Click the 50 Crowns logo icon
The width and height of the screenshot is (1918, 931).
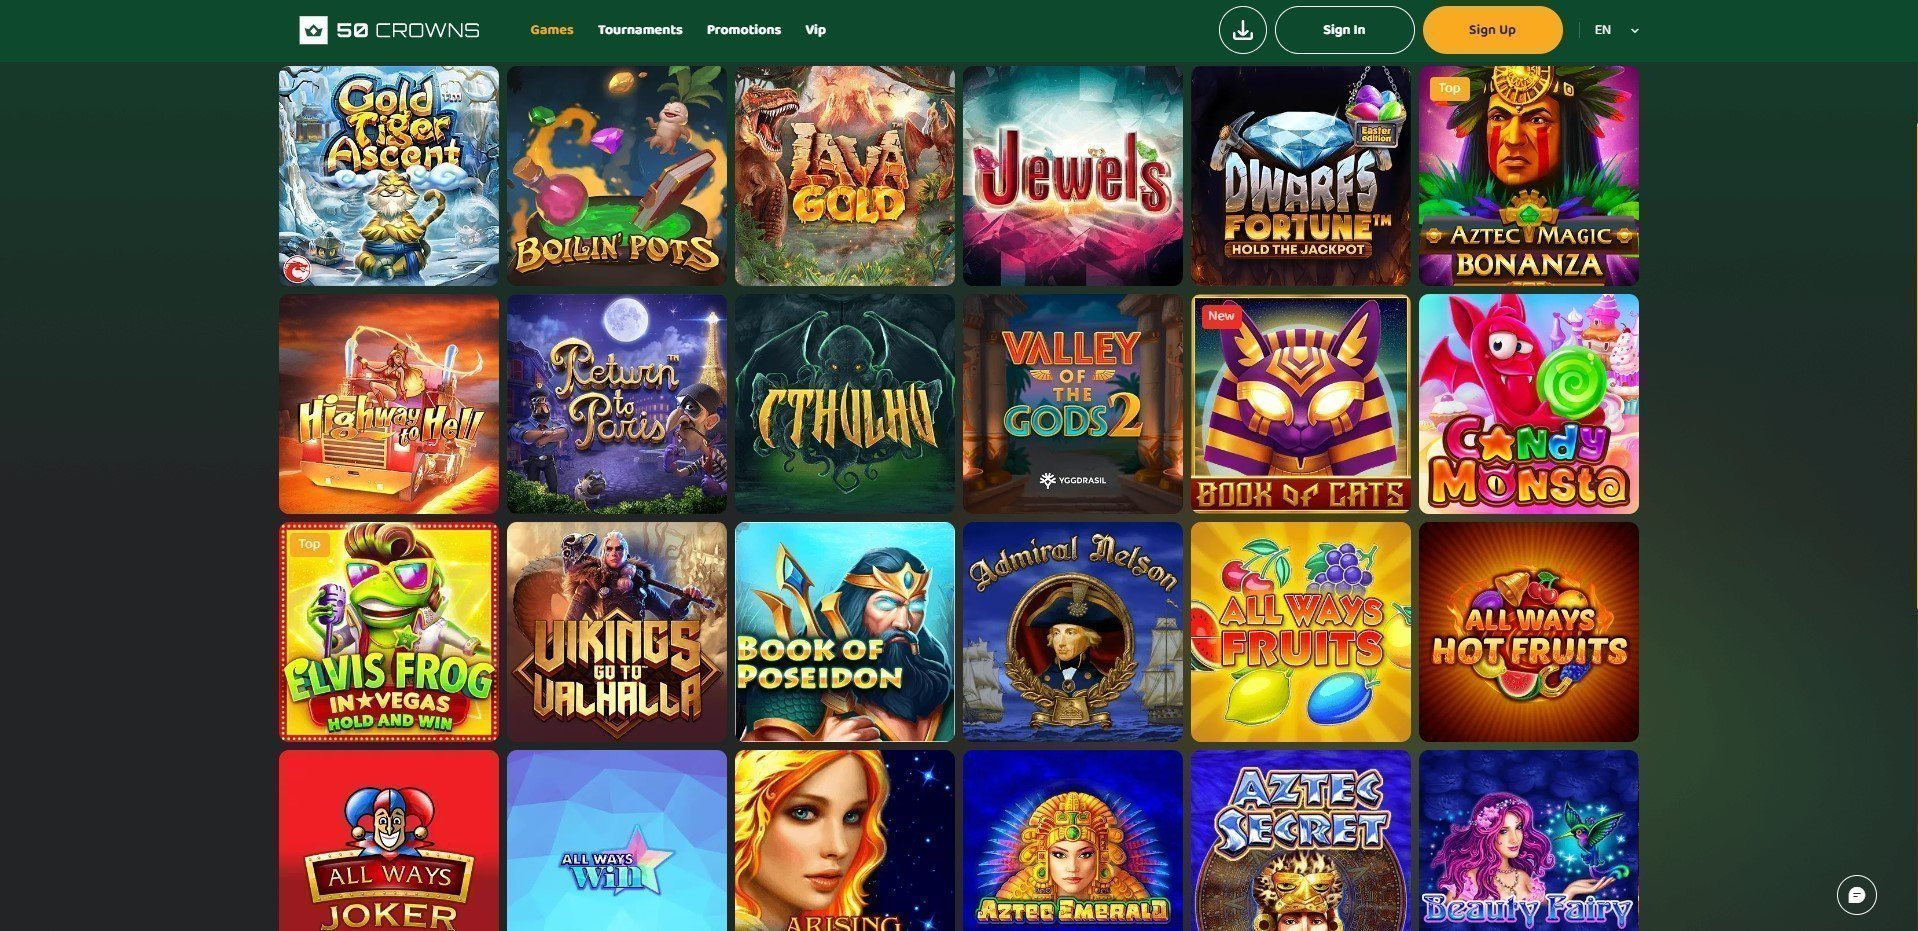(x=313, y=30)
